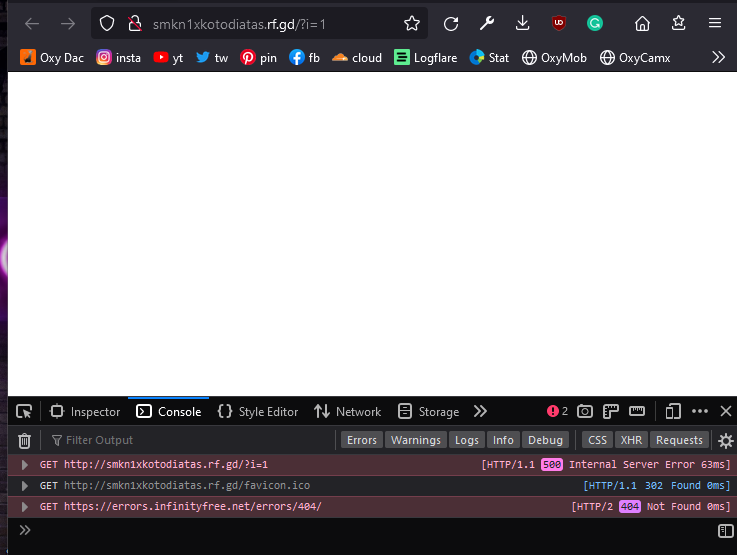Expand the favicon.ico GET request entry
Screen dimensions: 737x555
pos(25,485)
